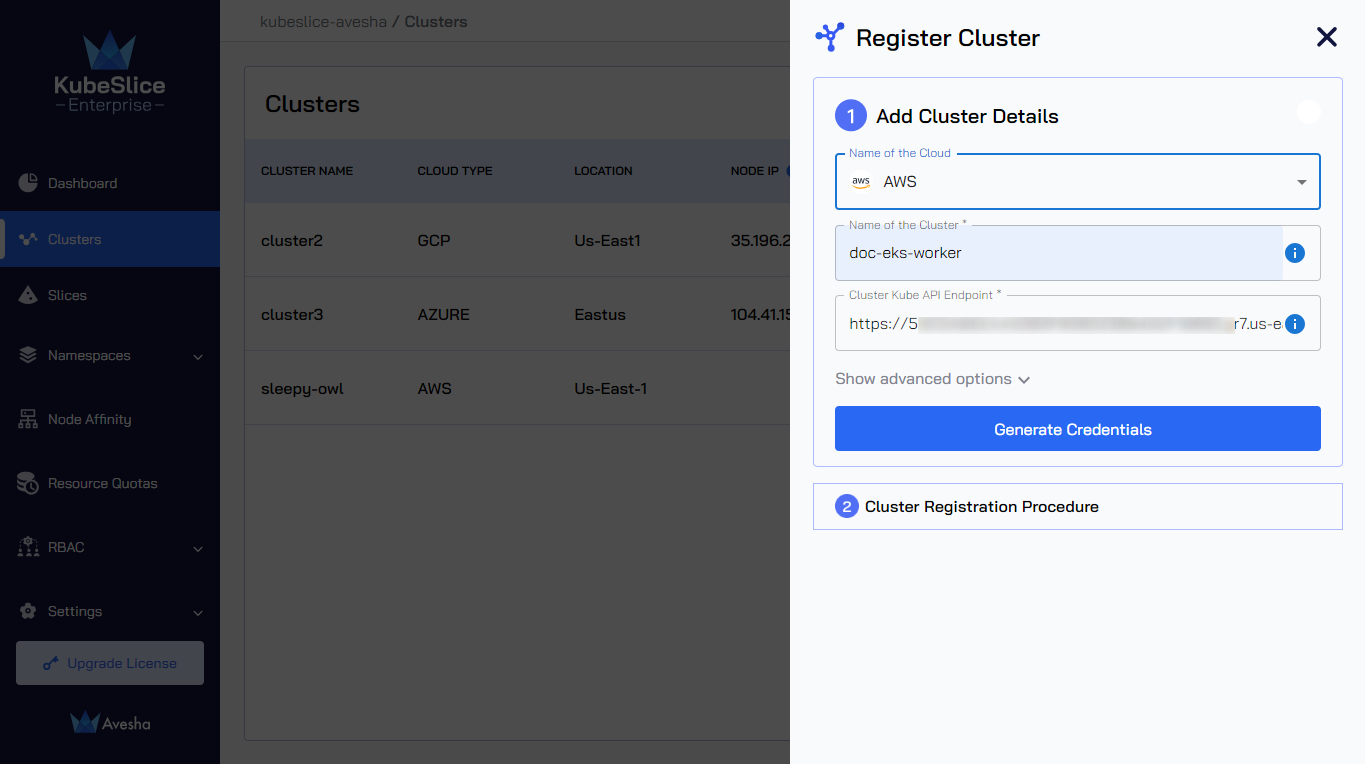Open the Dashboard sidebar item
This screenshot has width=1365, height=764.
(110, 183)
